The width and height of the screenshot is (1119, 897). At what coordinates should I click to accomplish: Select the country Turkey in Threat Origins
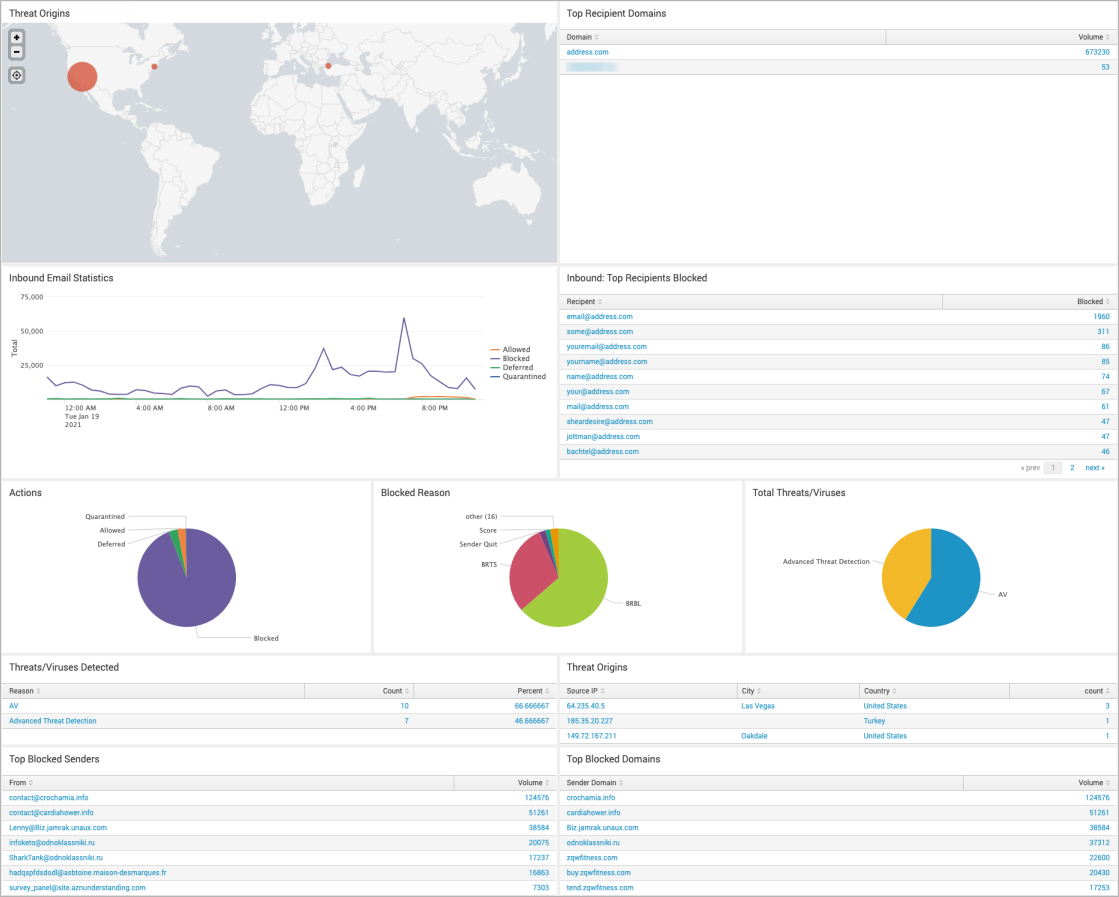point(874,721)
